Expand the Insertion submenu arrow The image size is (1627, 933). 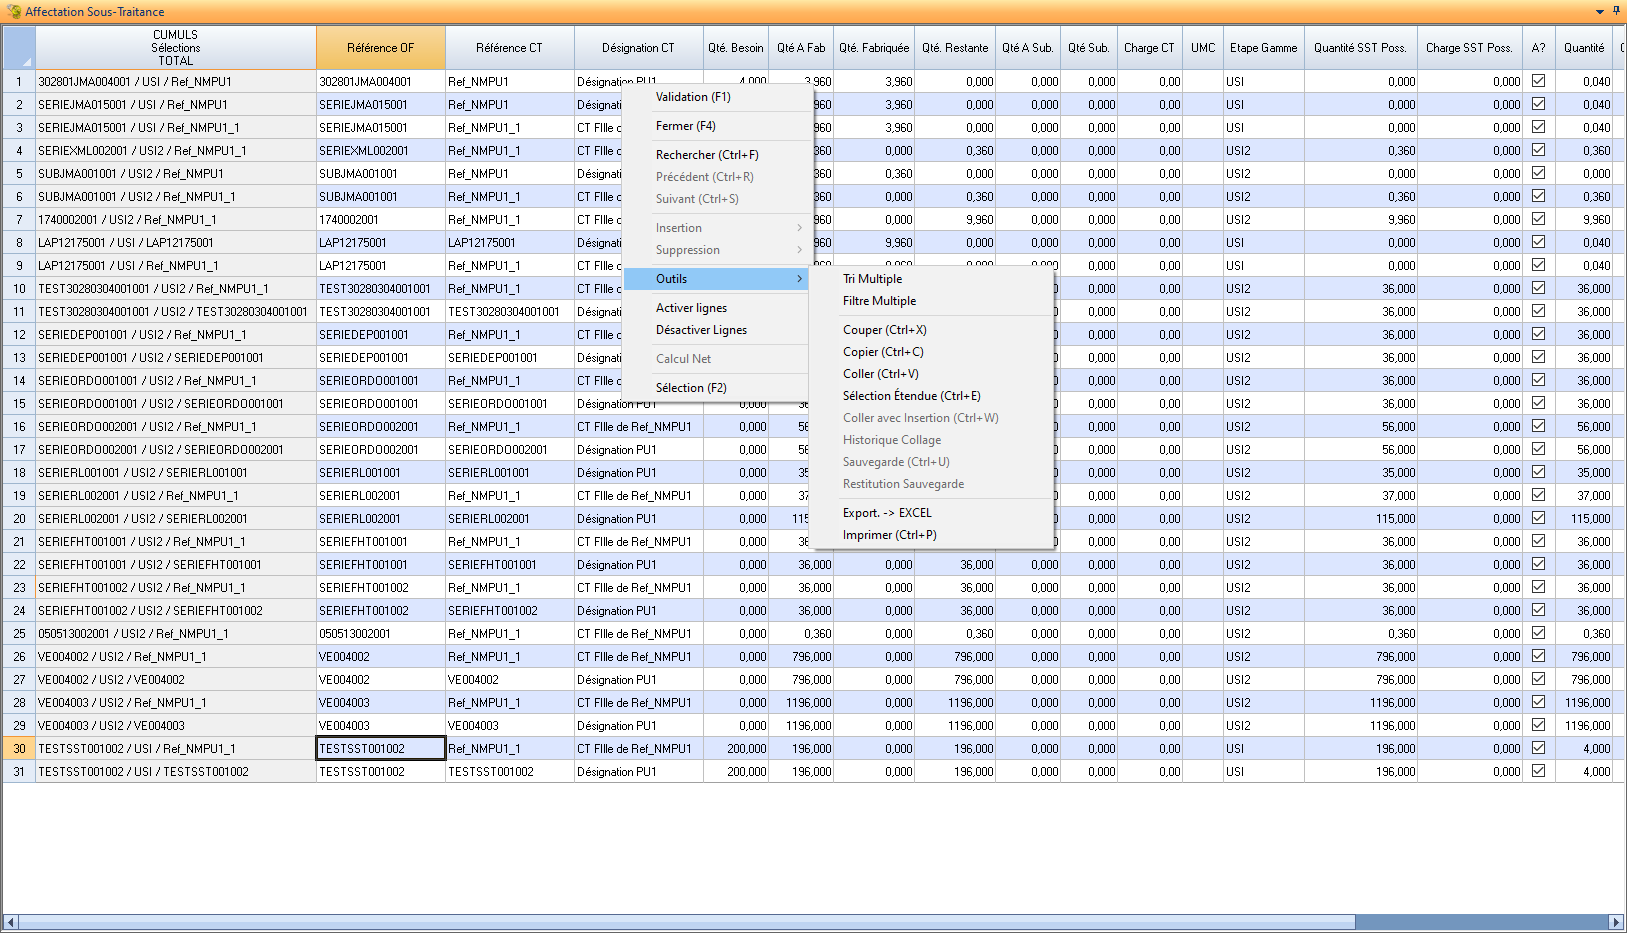799,228
